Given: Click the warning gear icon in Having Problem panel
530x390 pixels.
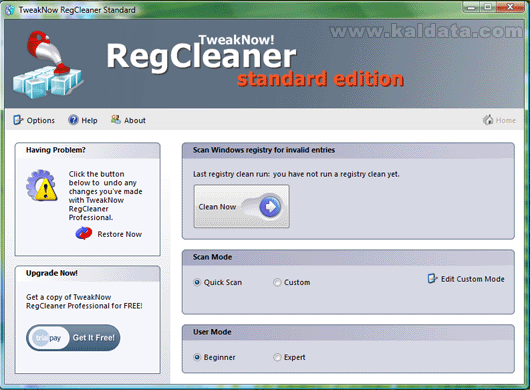Looking at the screenshot, I should (x=42, y=186).
